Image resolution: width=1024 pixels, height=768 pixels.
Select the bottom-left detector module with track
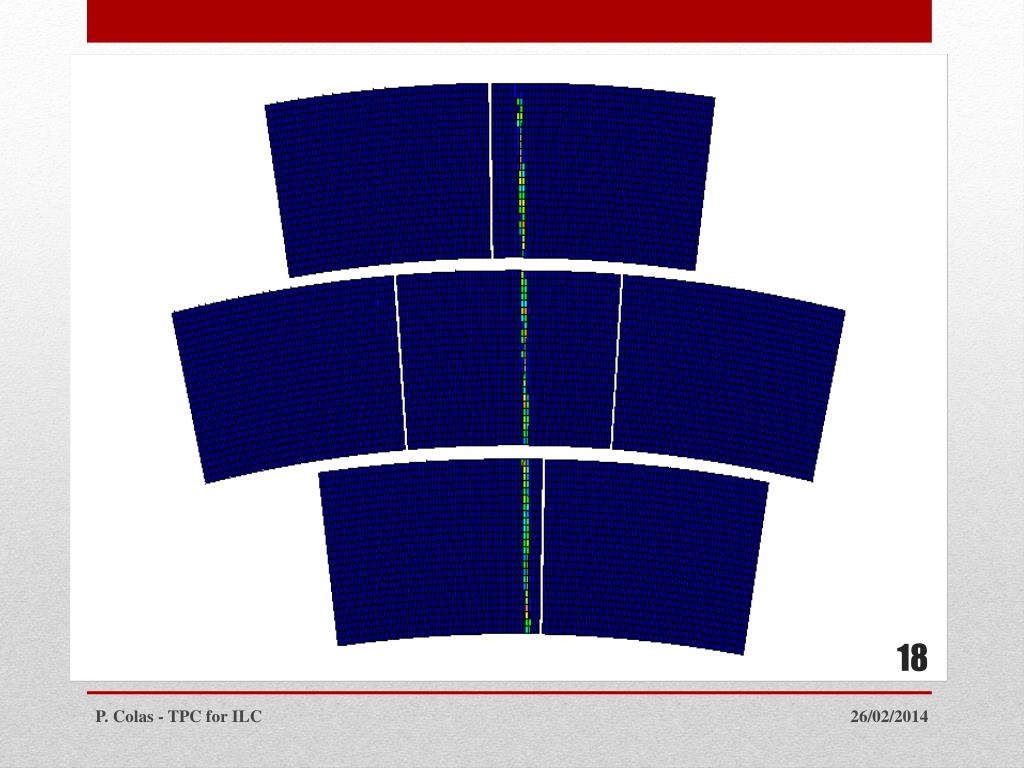pyautogui.click(x=431, y=552)
